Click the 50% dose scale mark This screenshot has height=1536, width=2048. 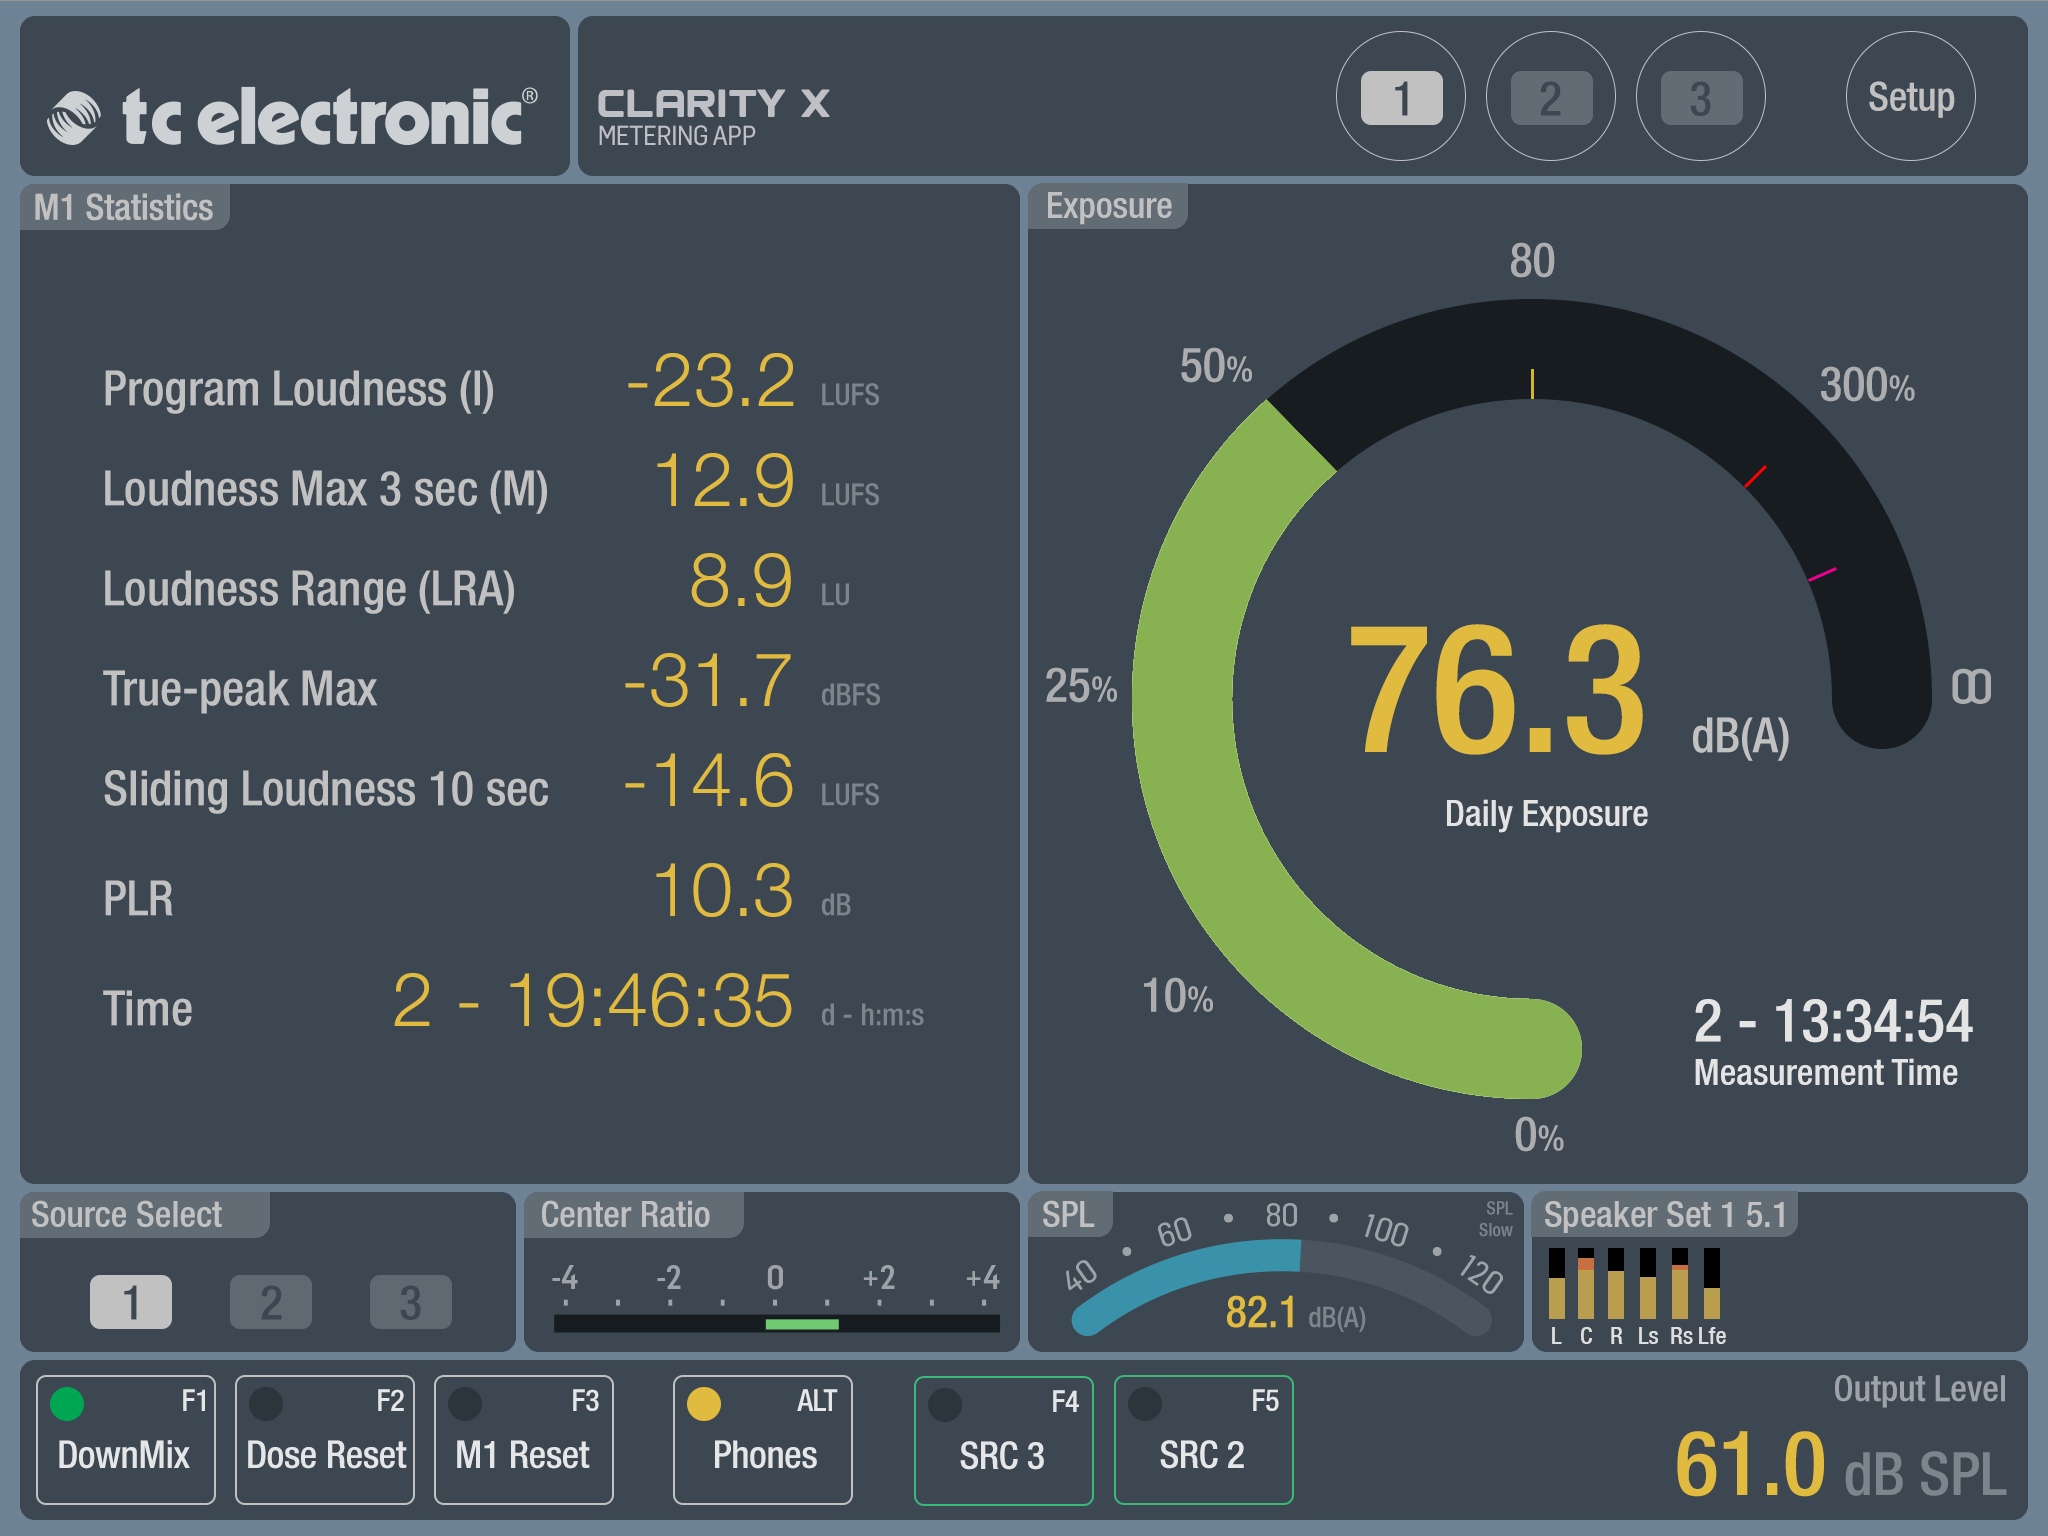(x=1216, y=367)
